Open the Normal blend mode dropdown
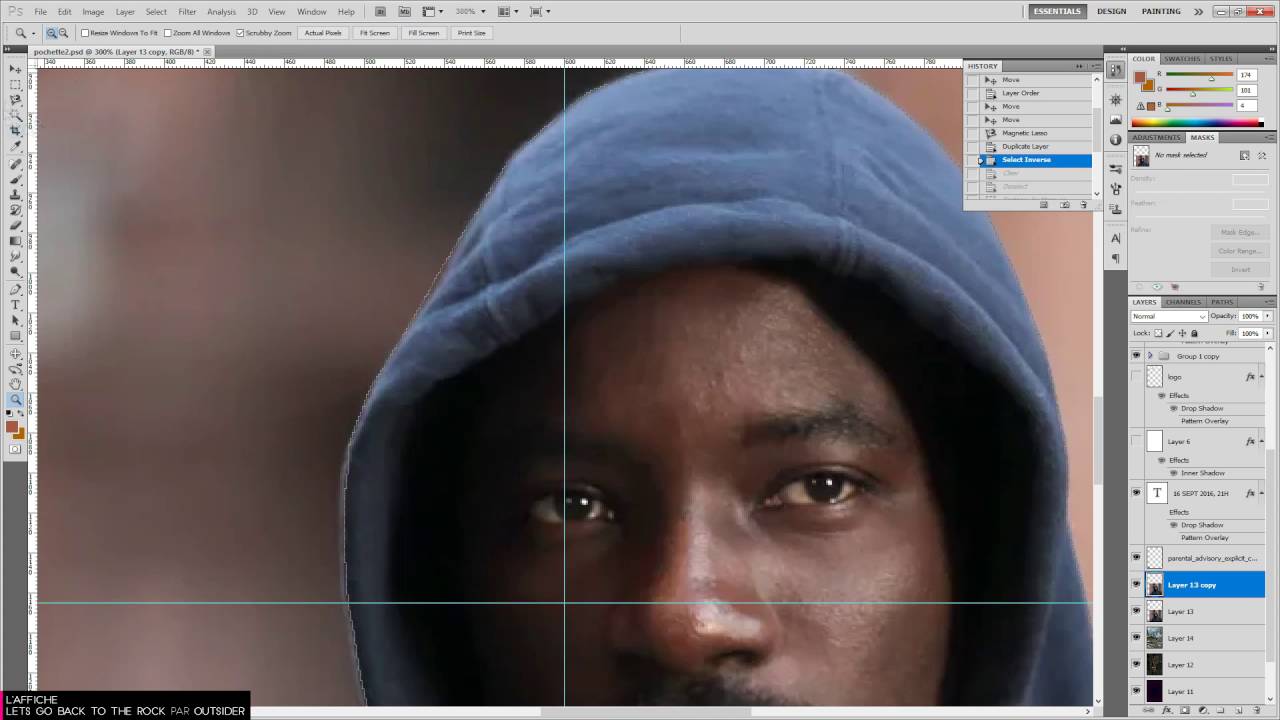 point(1169,316)
